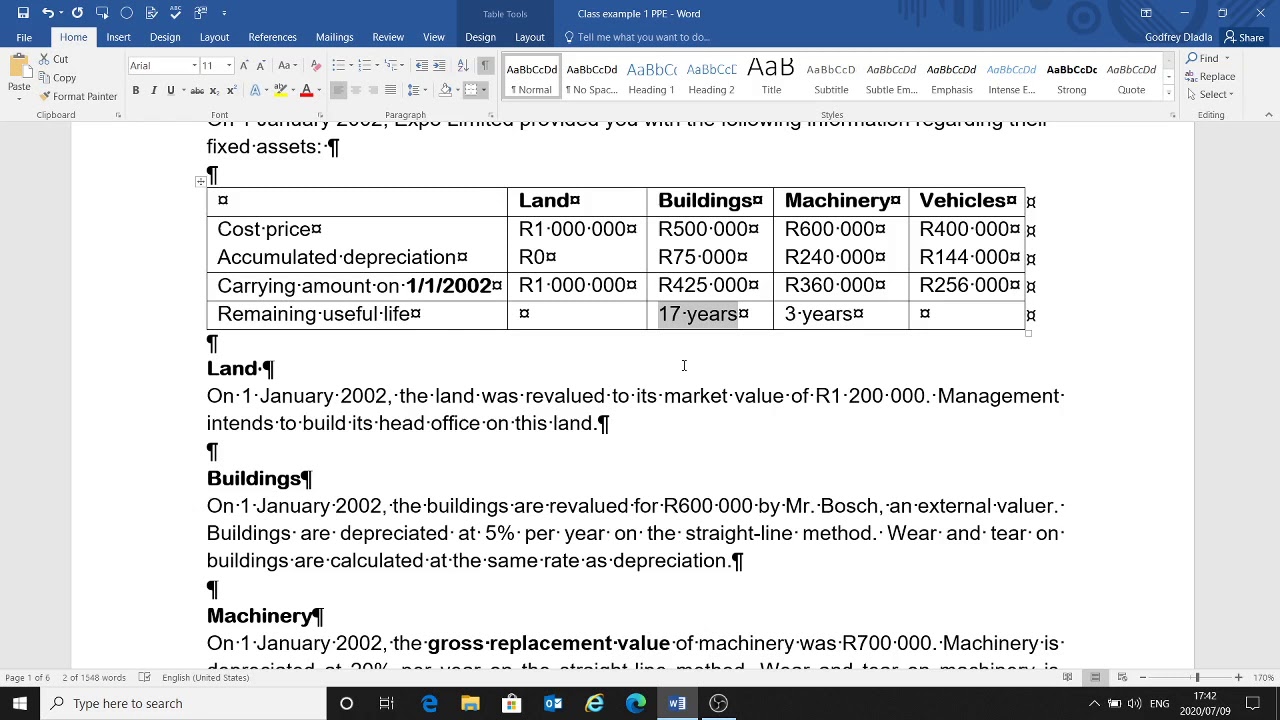Viewport: 1280px width, 720px height.
Task: Switch to Read Mode view
Action: point(1067,677)
